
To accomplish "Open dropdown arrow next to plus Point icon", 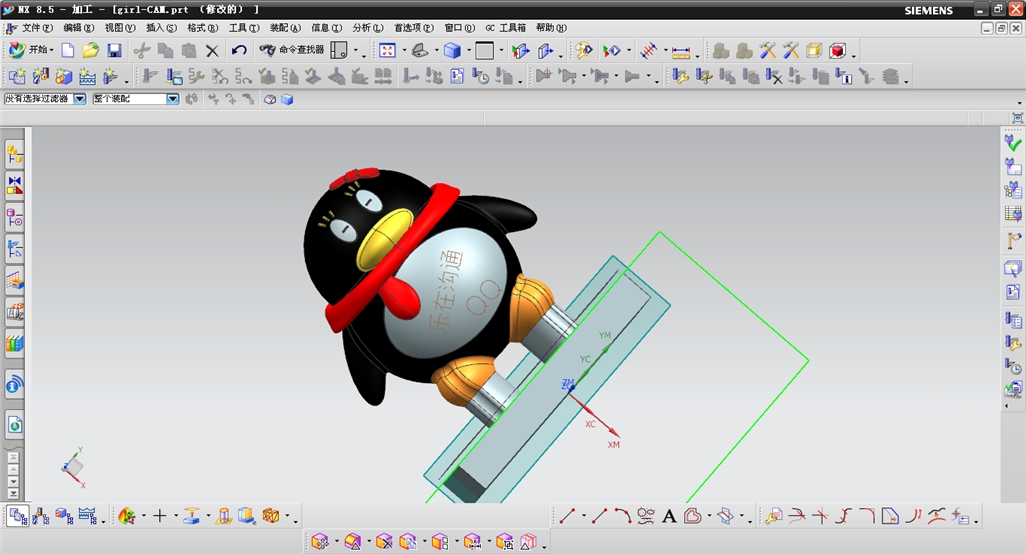I will point(175,517).
